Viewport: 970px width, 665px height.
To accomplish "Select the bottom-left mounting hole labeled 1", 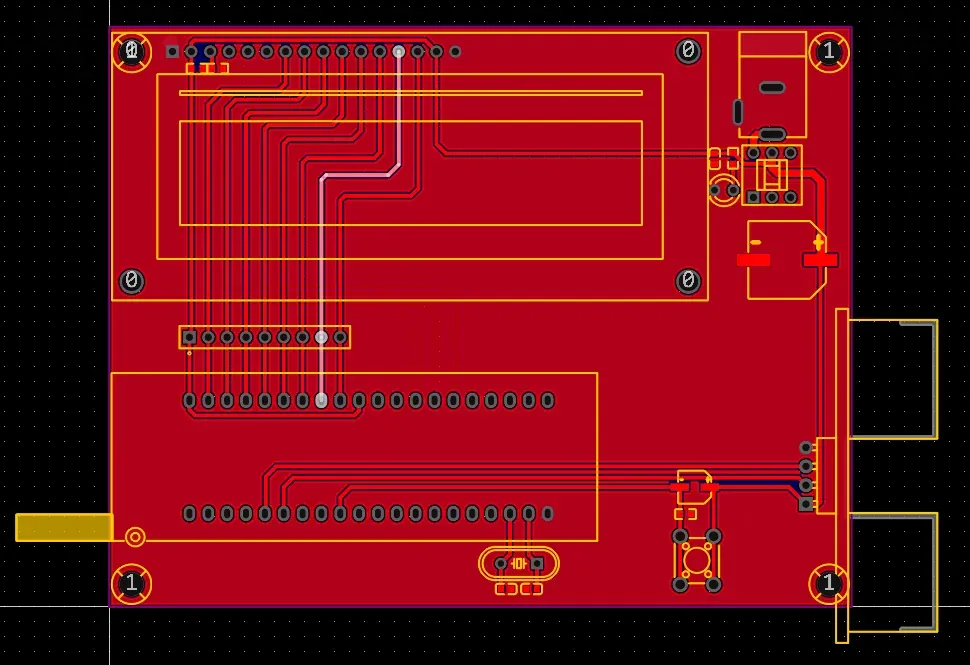I will (x=131, y=583).
